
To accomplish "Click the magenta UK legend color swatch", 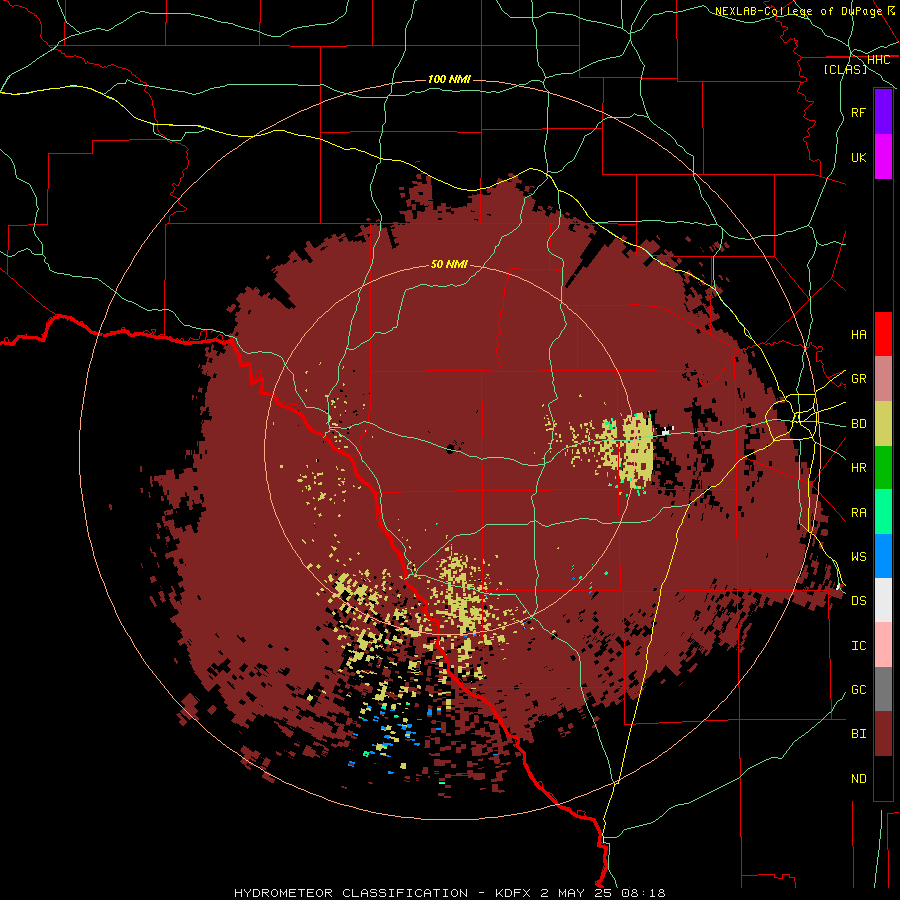I will click(x=883, y=157).
